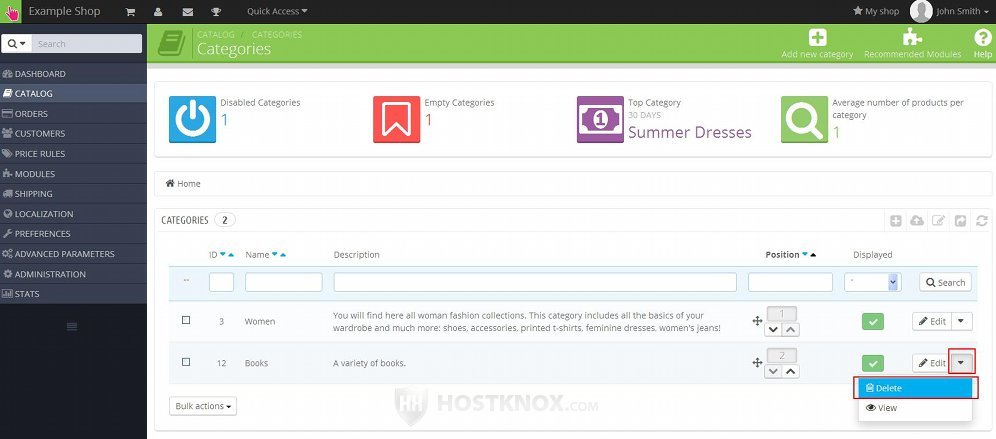Open Customers in the sidebar
Viewport: 996px width, 439px height.
(73, 133)
